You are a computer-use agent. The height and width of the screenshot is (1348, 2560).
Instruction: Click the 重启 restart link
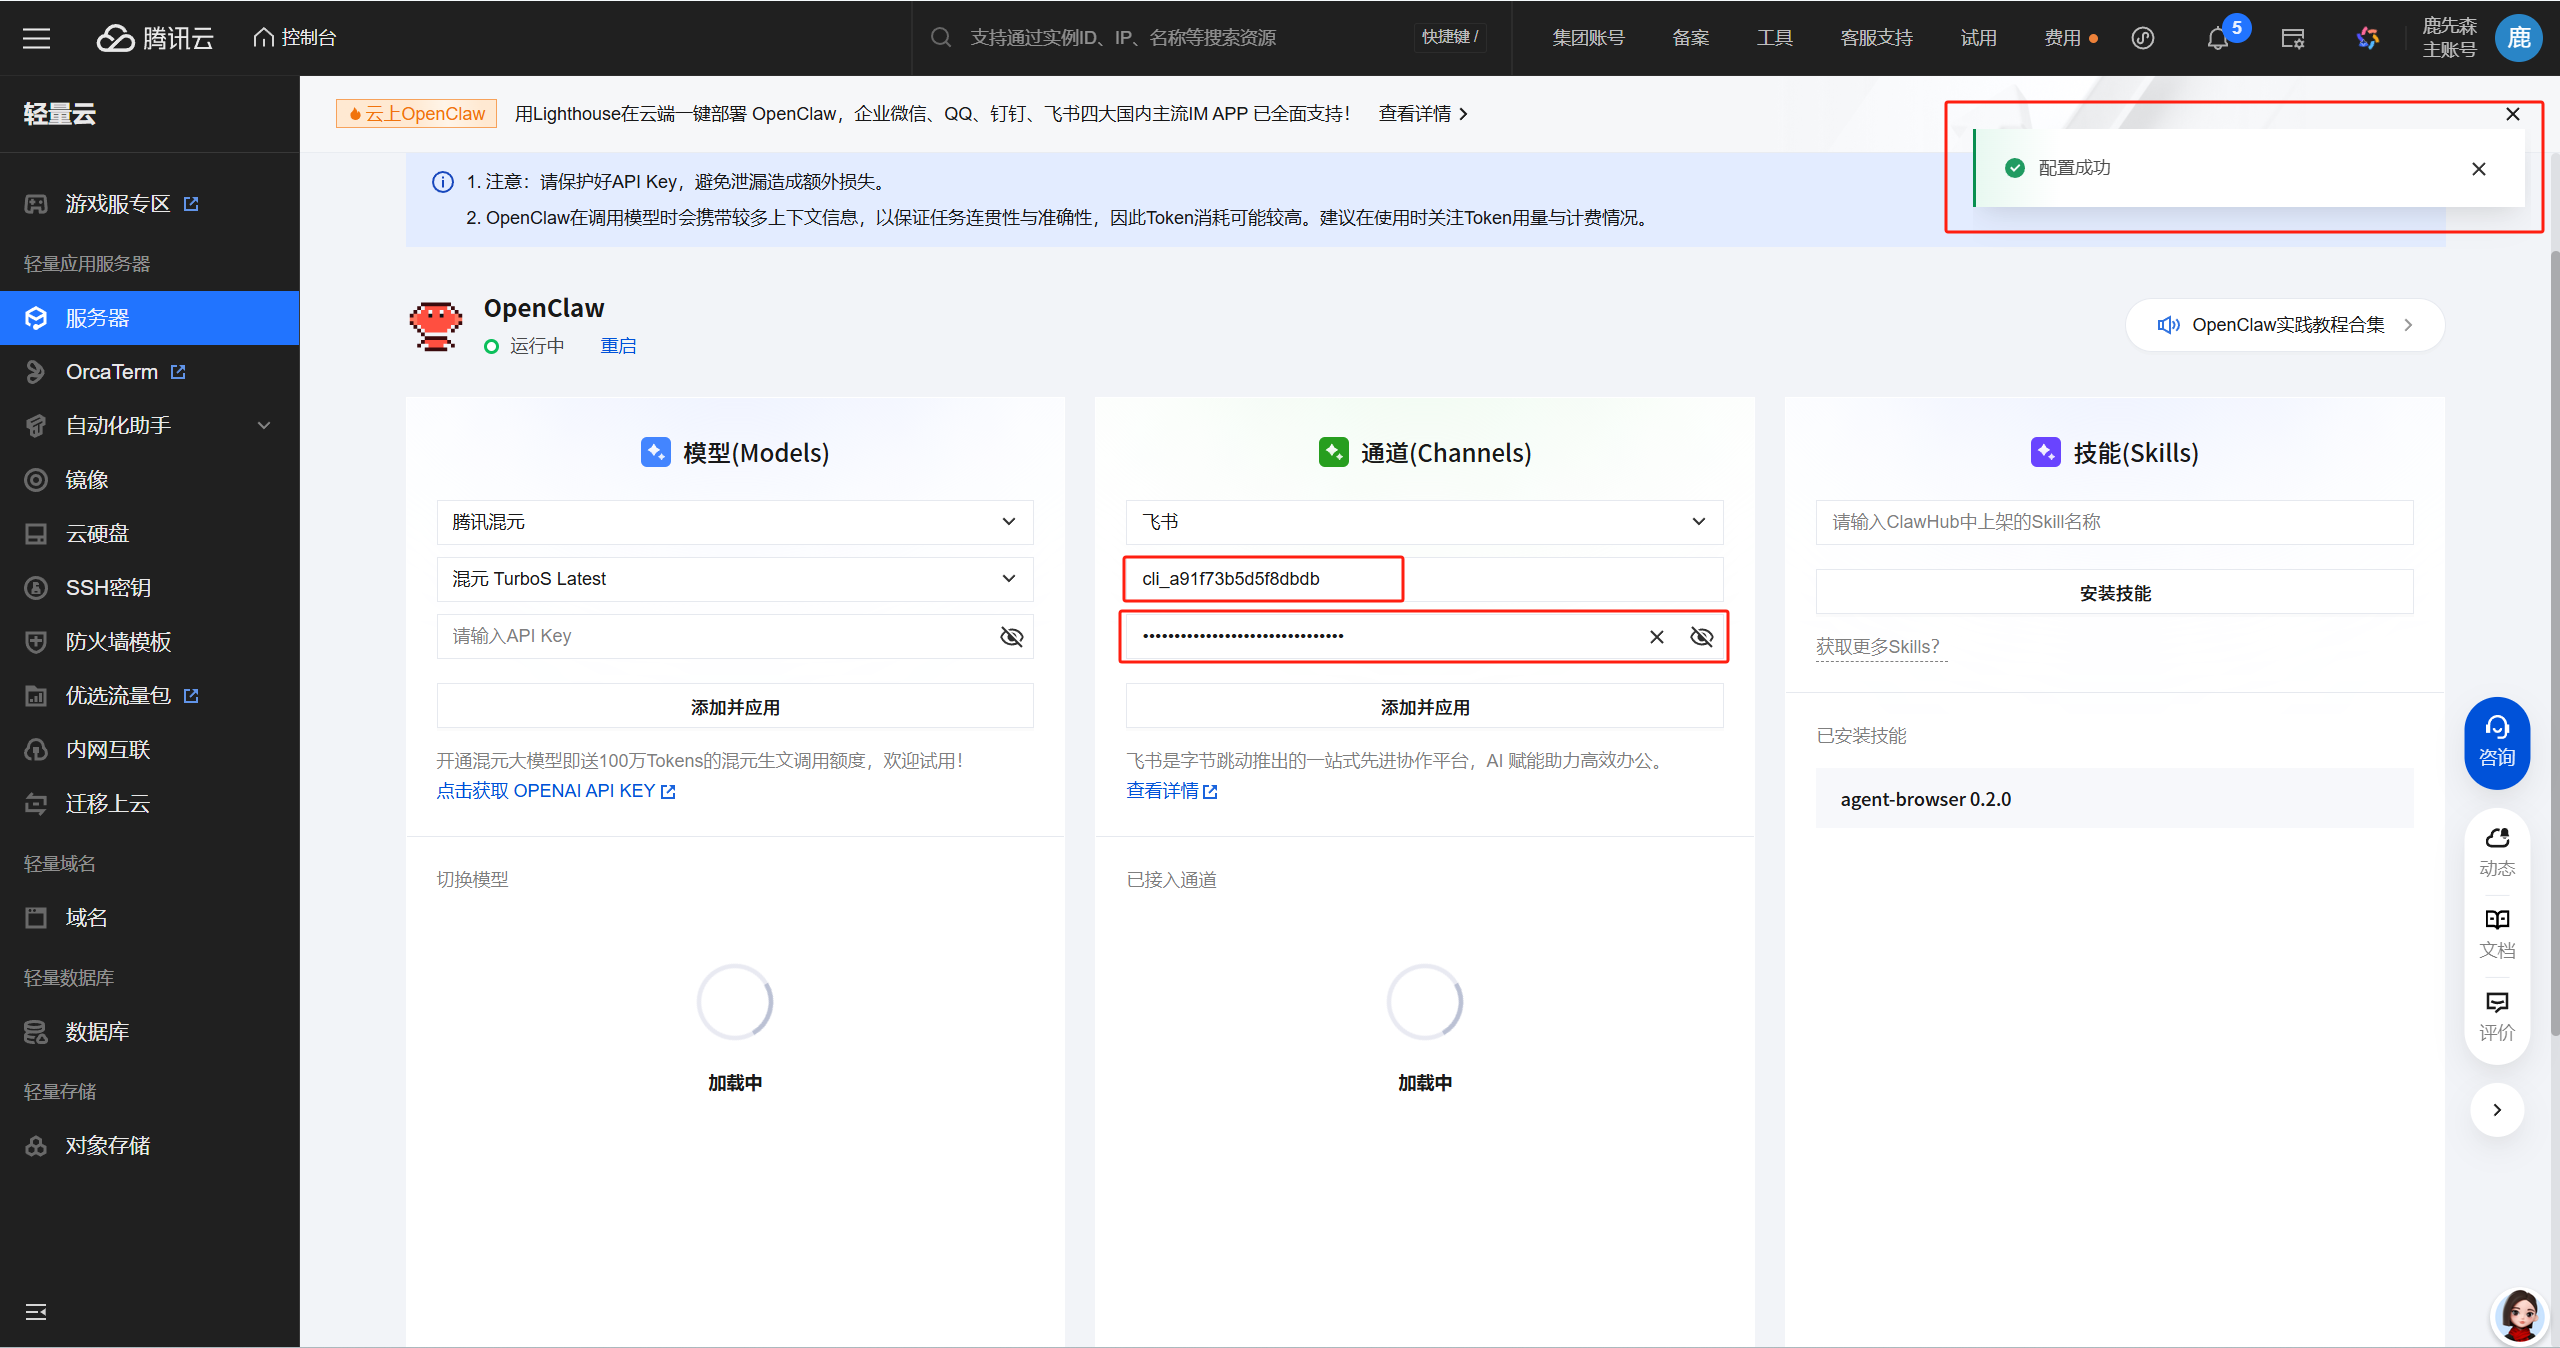coord(618,346)
